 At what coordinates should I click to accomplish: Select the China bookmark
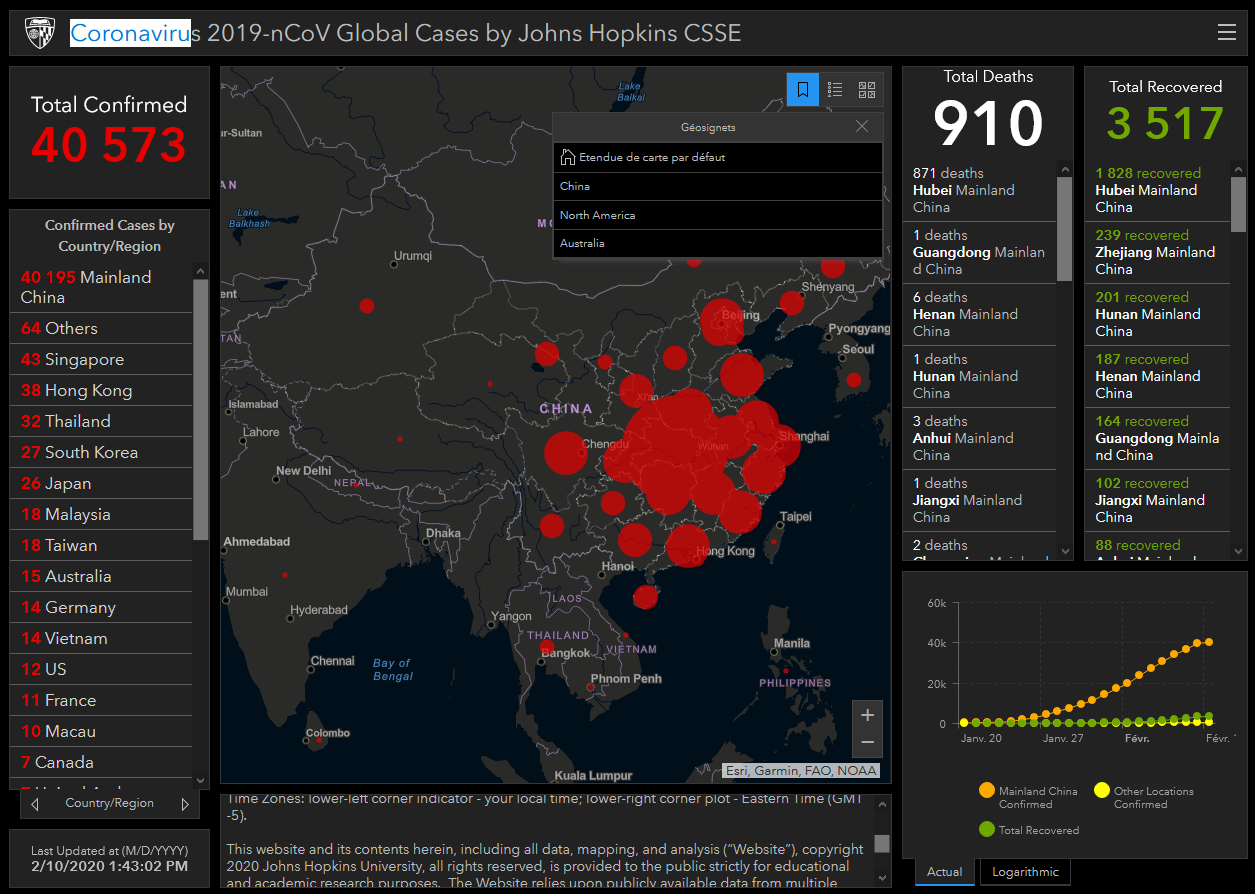pyautogui.click(x=717, y=186)
